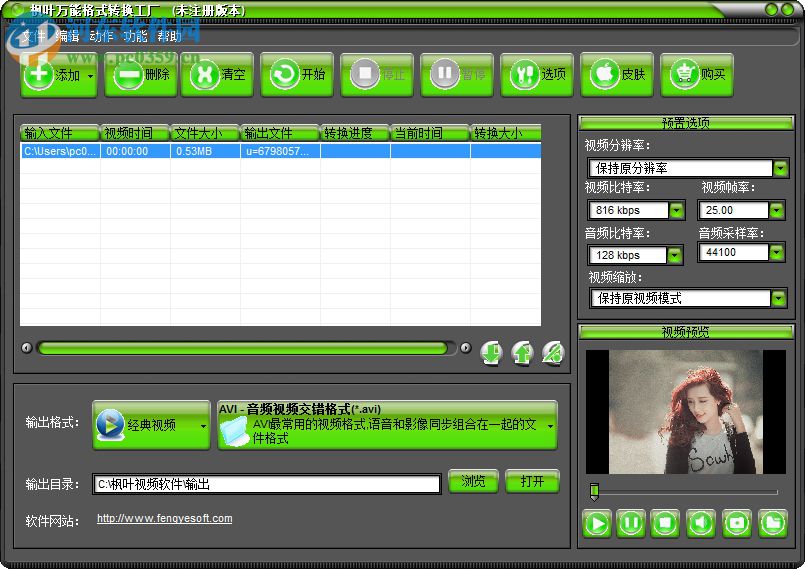Move selected file up with green up-arrow icon
The width and height of the screenshot is (805, 569).
(523, 353)
